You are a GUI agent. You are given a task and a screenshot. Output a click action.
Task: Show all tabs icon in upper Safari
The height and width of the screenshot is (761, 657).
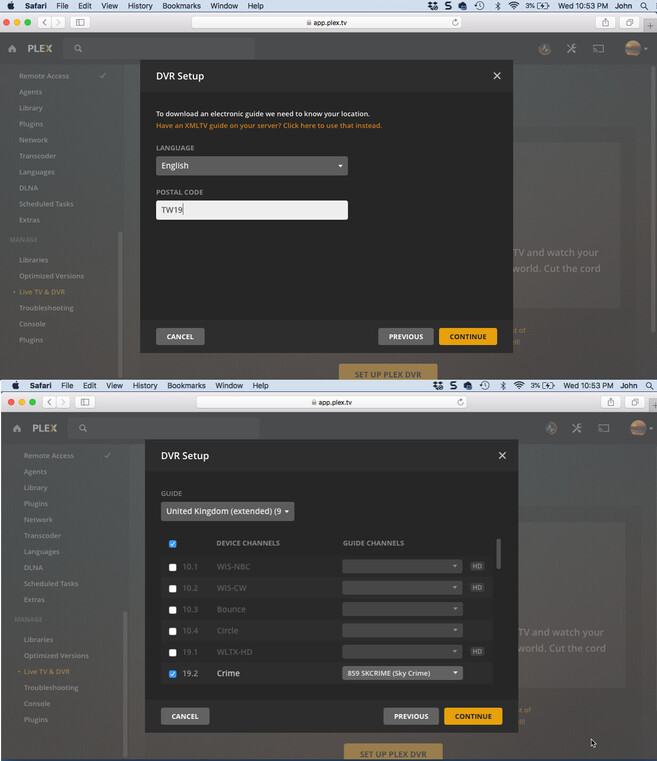pos(629,22)
